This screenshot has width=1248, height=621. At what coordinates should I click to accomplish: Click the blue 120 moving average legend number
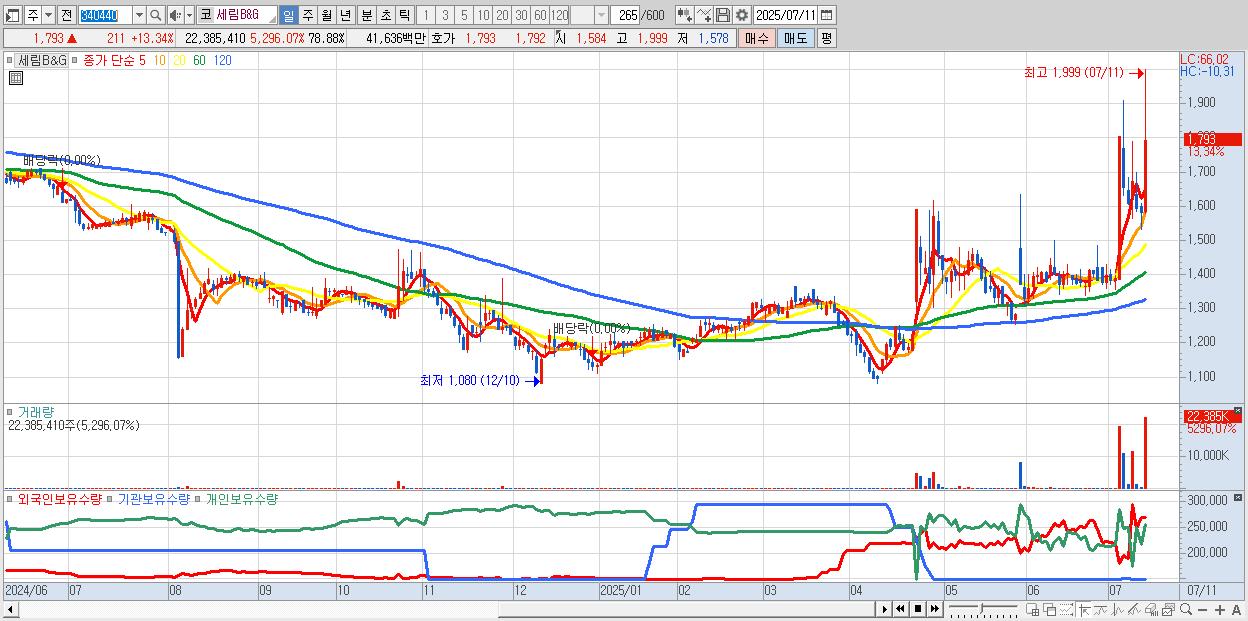tap(223, 61)
